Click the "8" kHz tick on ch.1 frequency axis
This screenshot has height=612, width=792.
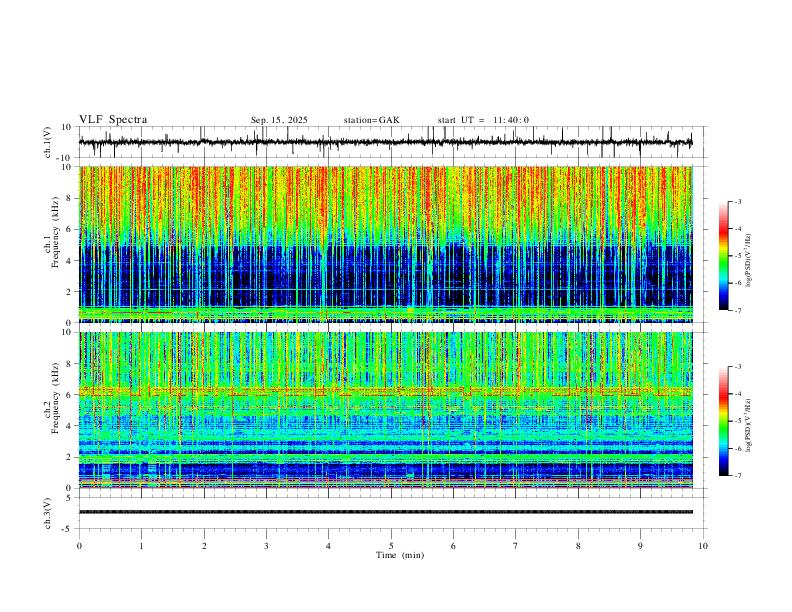point(70,198)
